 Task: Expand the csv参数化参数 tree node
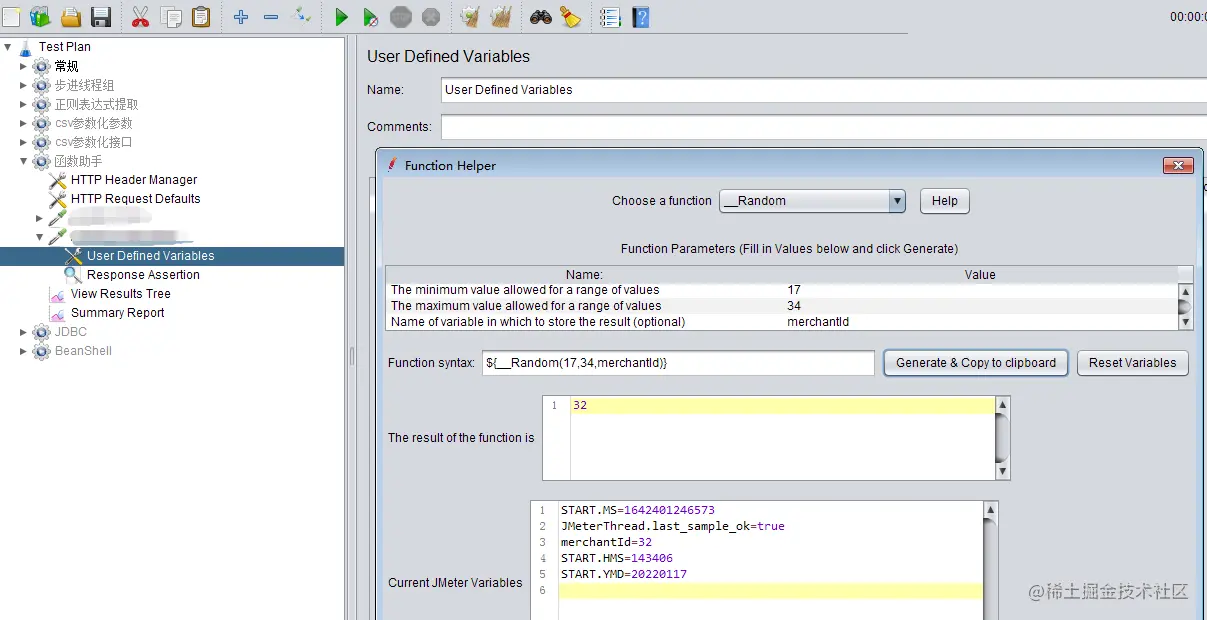(24, 123)
